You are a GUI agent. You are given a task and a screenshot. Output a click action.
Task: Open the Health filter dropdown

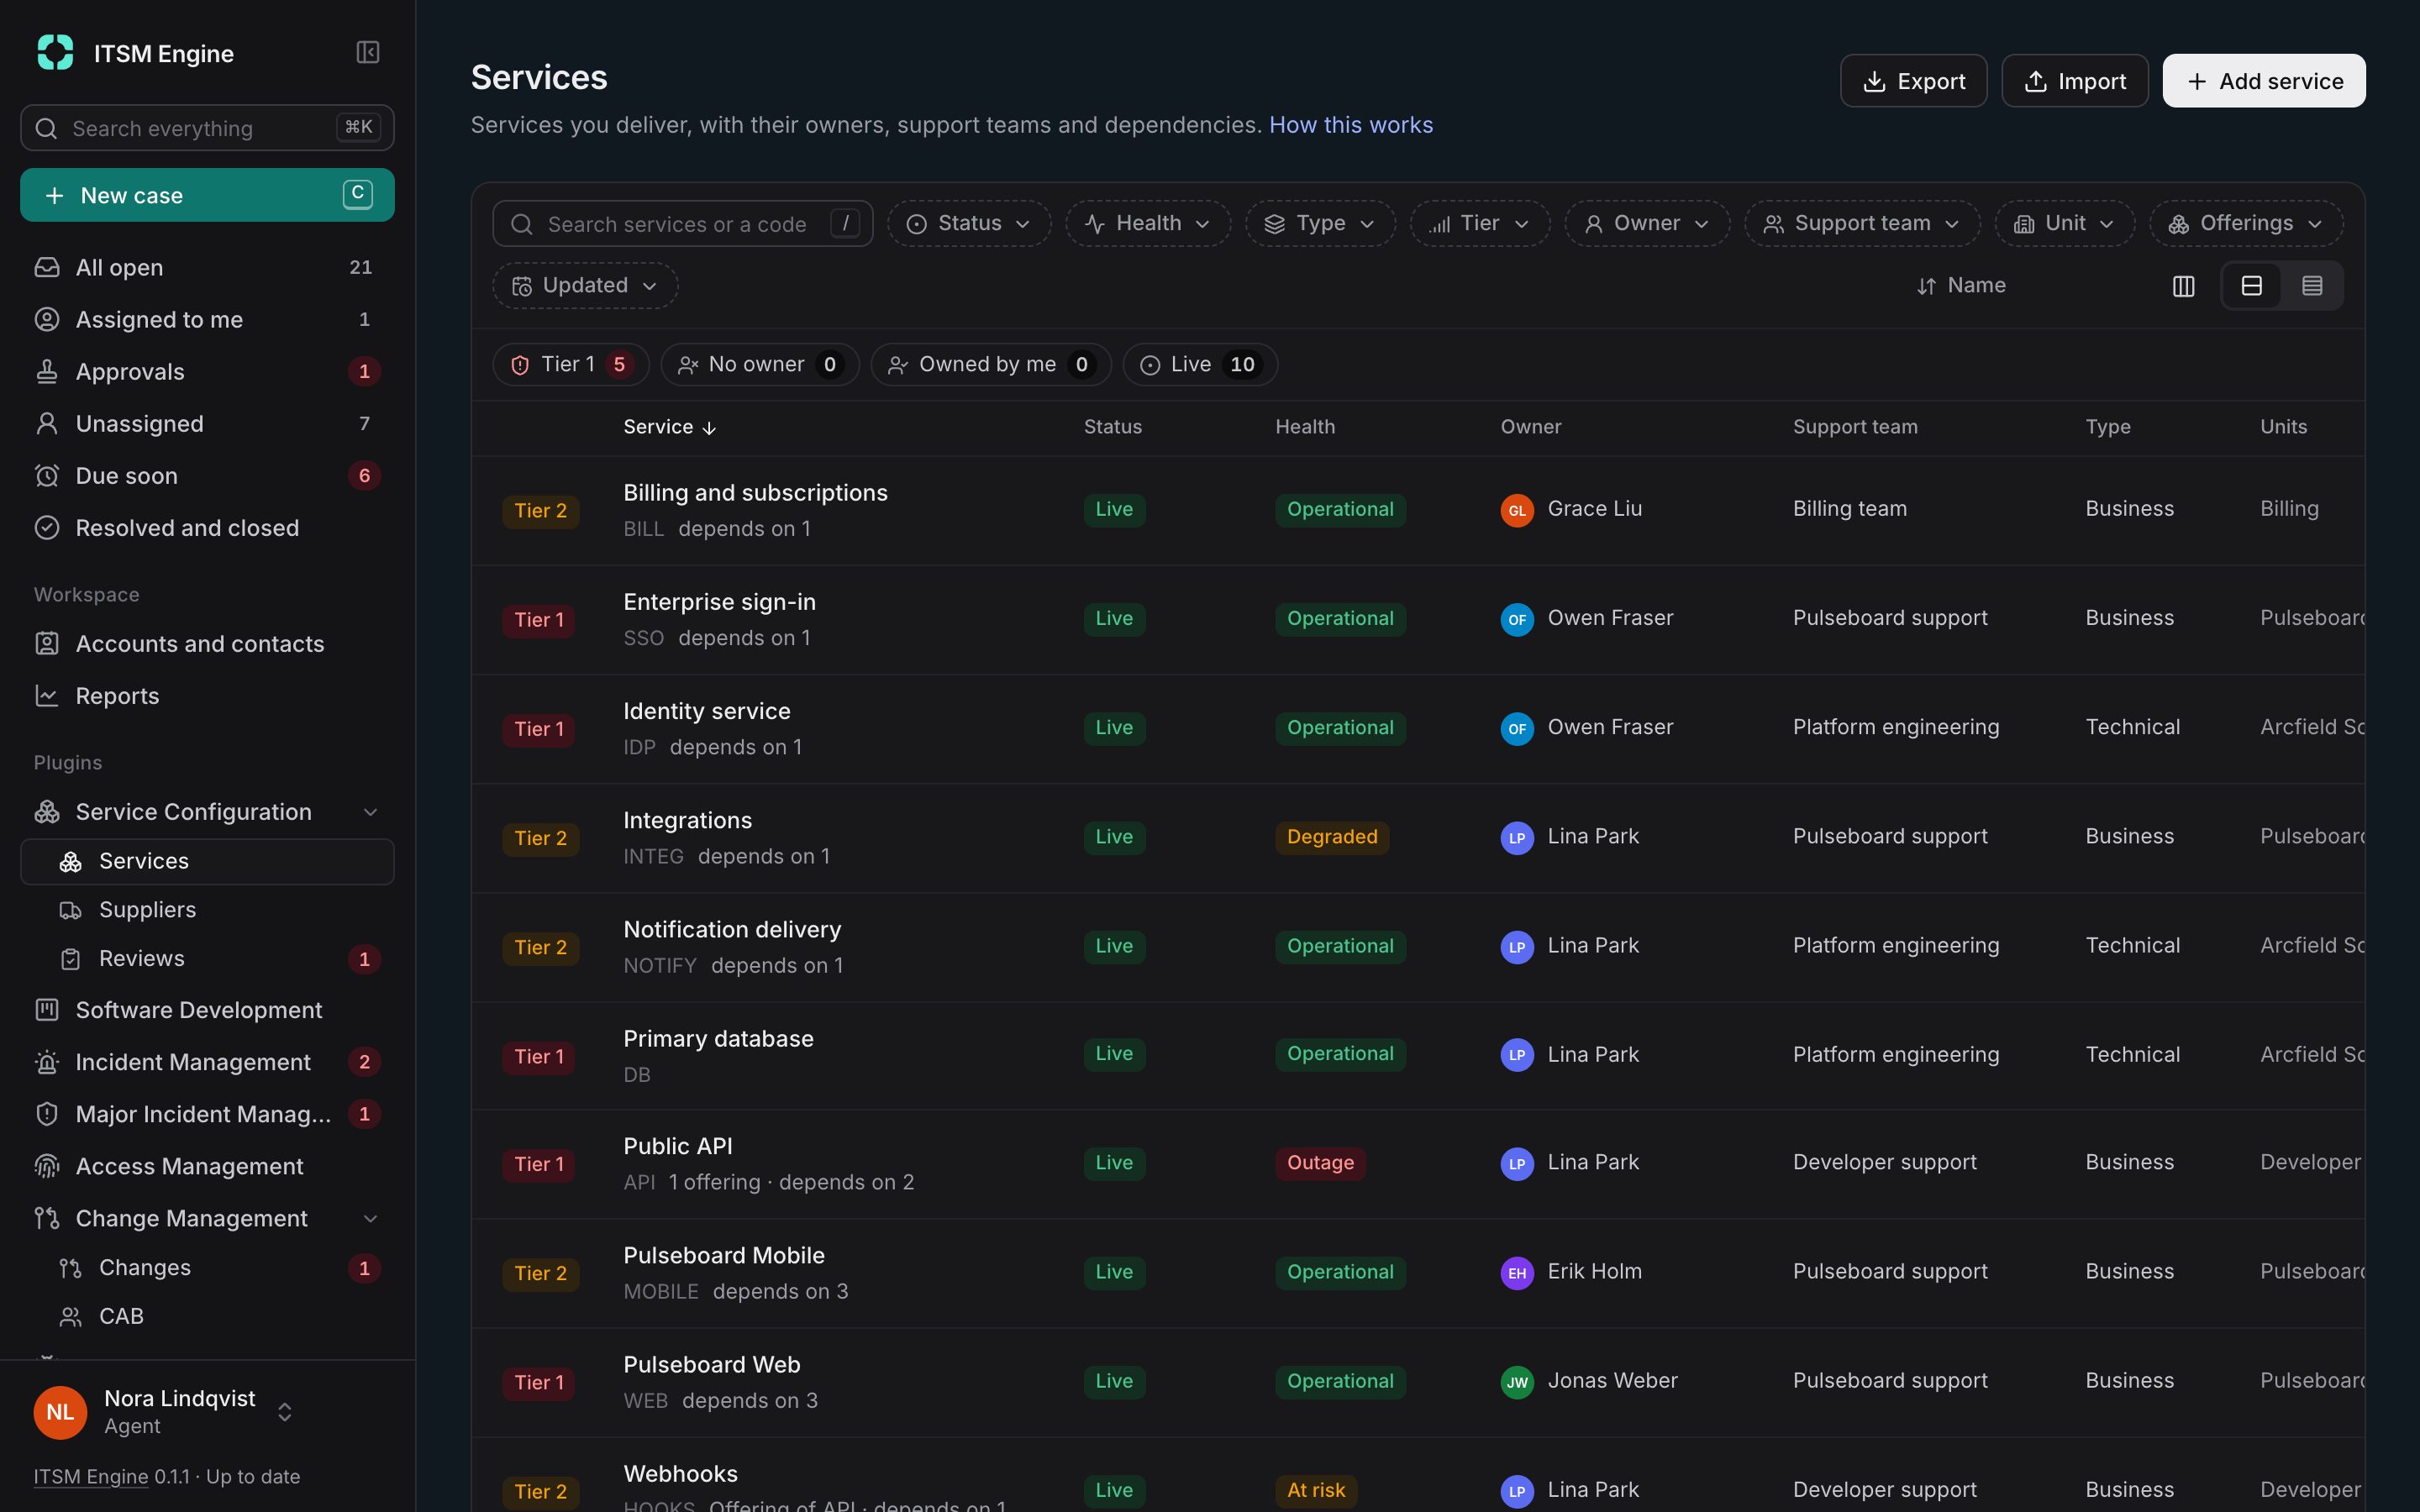pyautogui.click(x=1148, y=223)
